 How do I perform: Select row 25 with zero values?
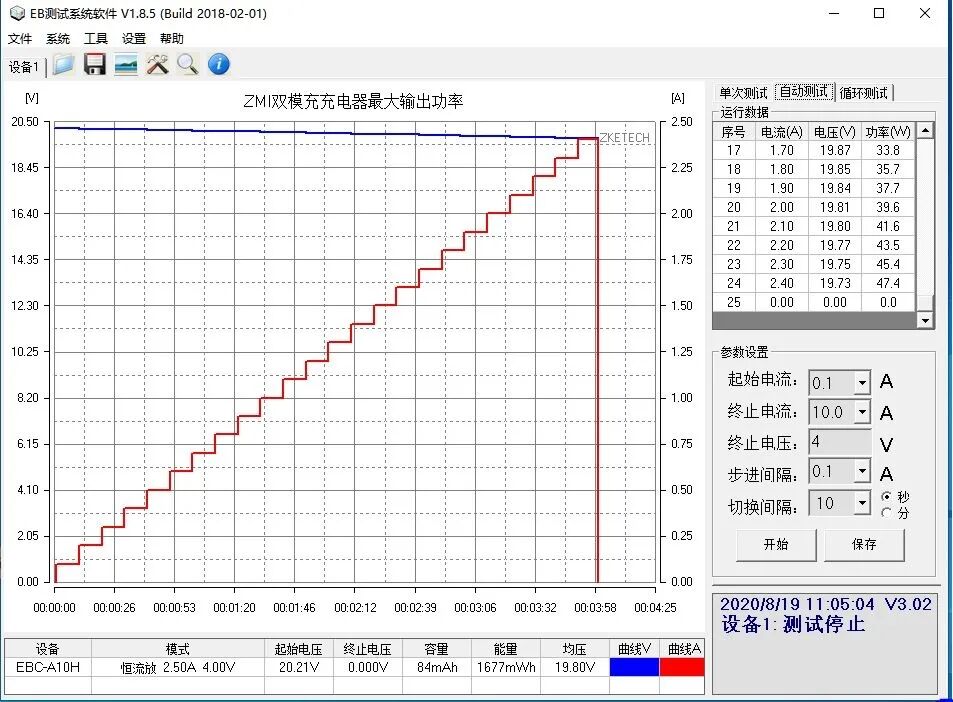814,302
